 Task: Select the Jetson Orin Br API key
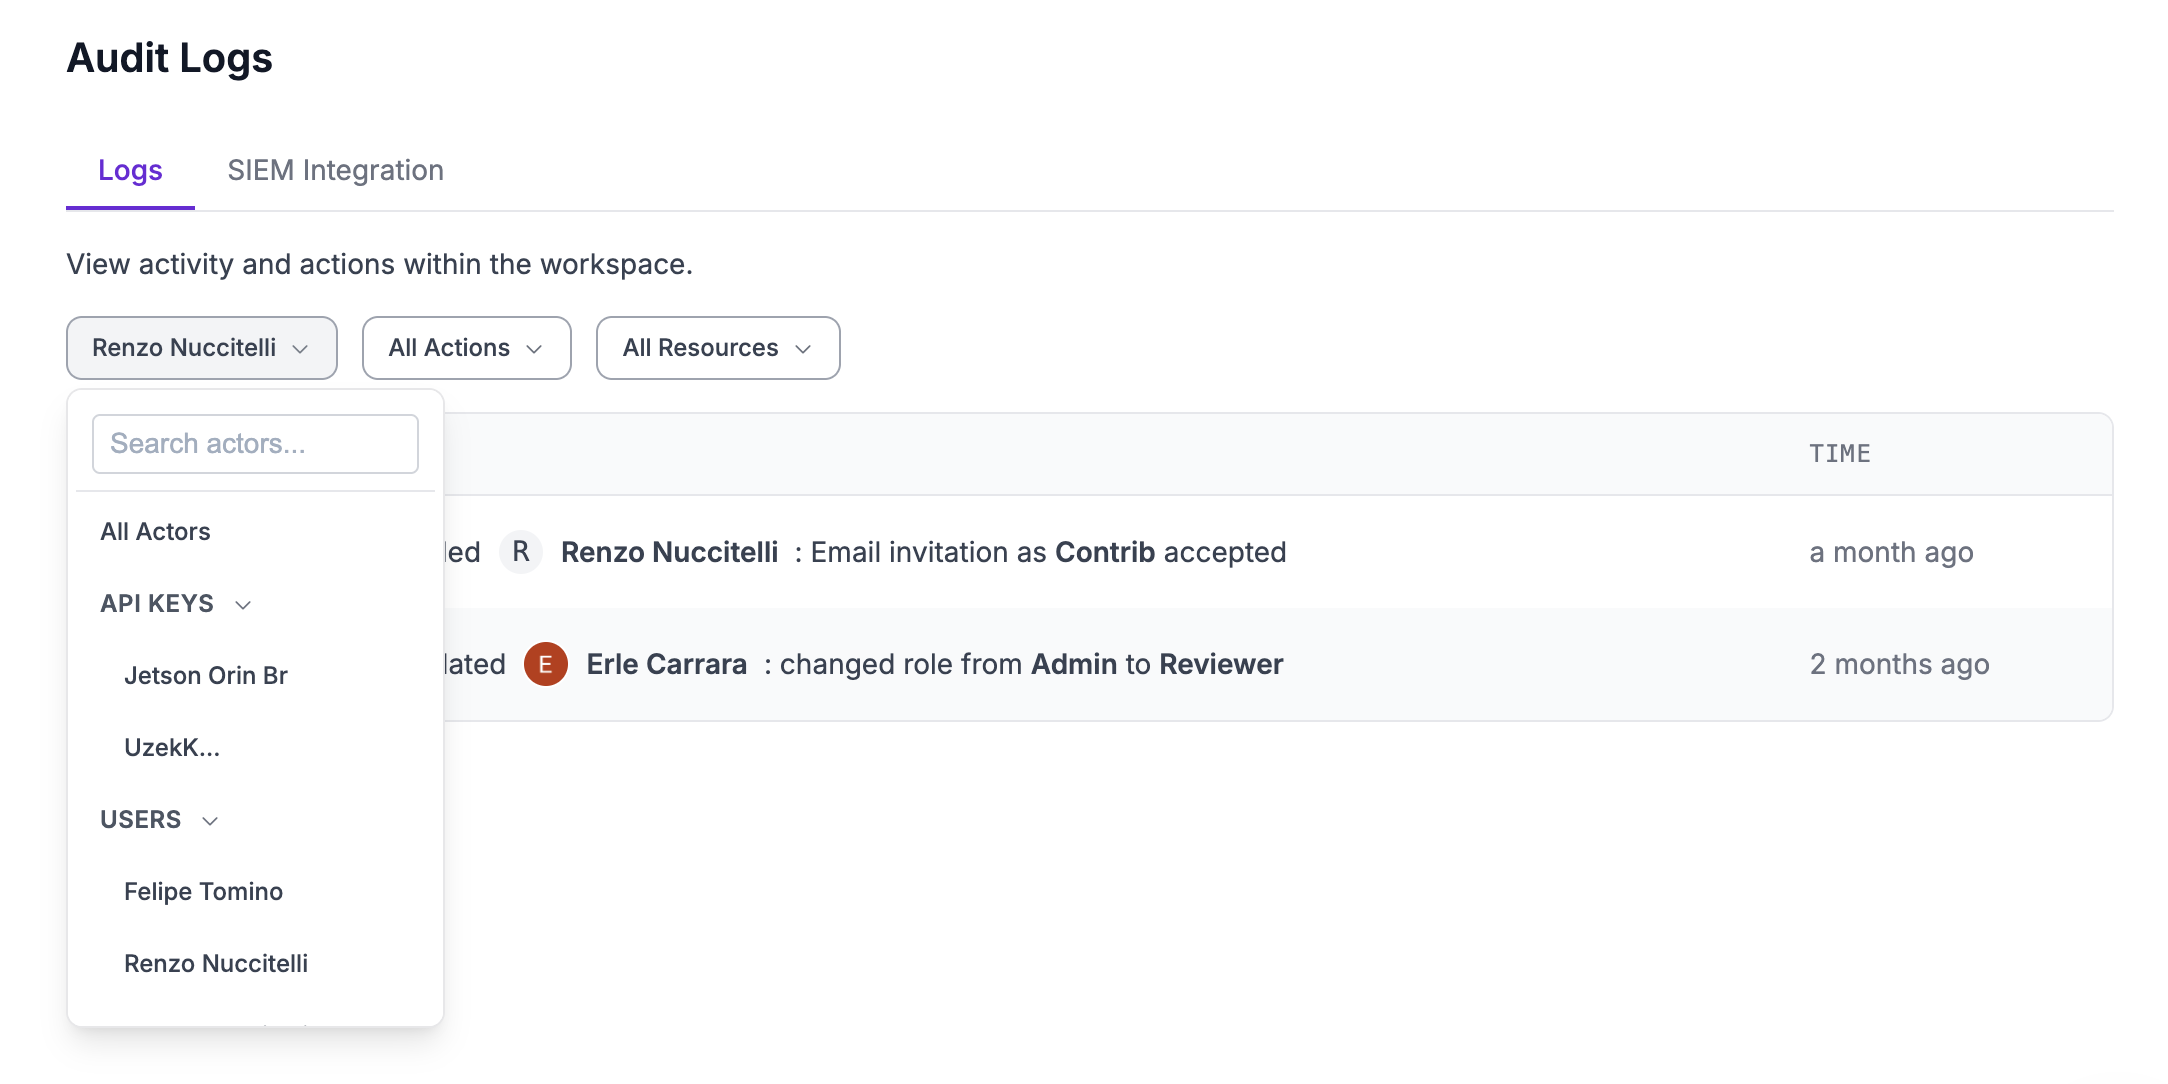point(206,676)
